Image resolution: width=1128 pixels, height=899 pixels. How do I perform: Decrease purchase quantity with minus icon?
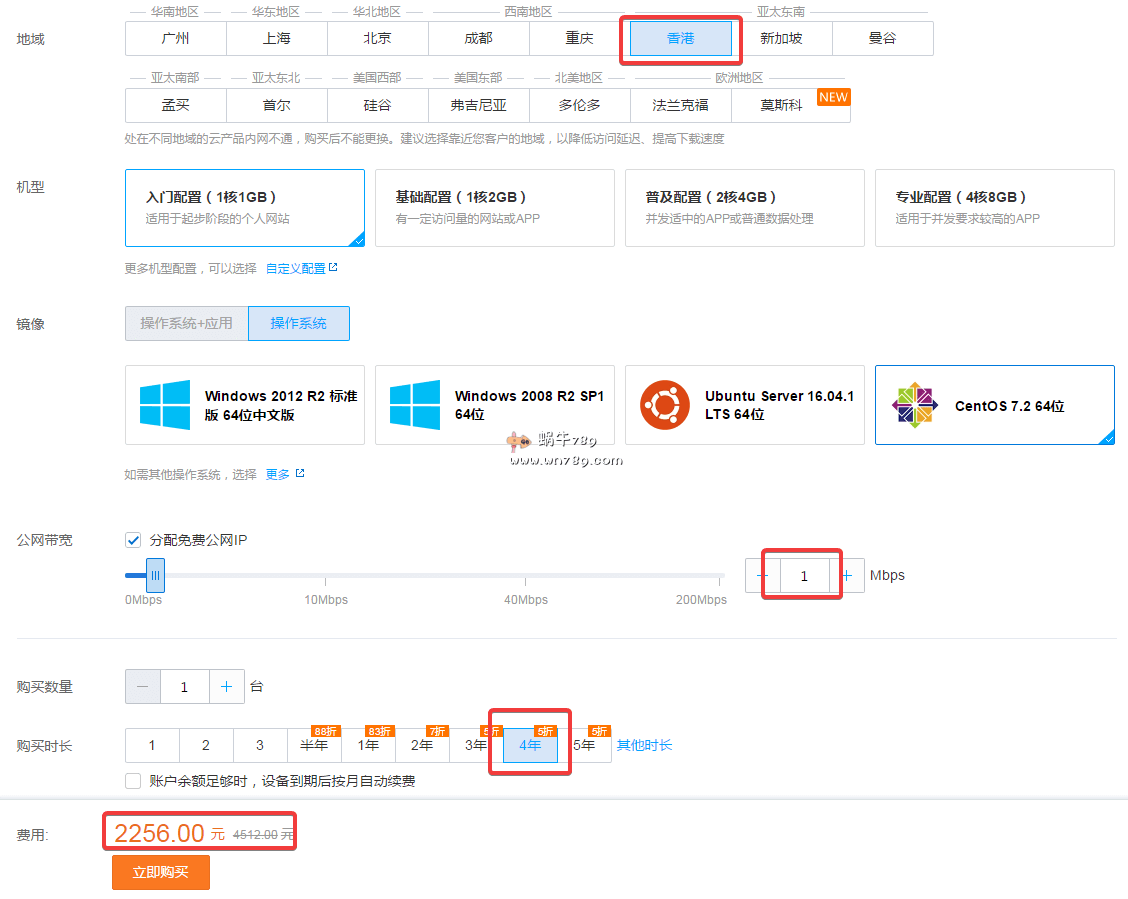[x=143, y=687]
